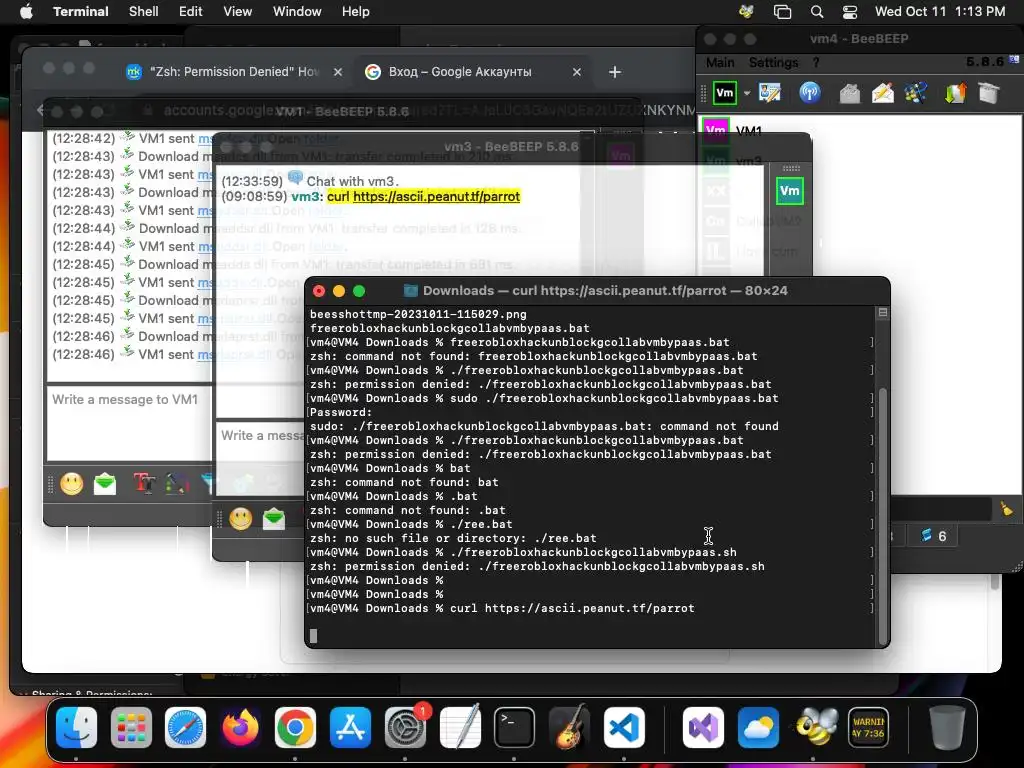Open Launchpad from the Dock
Screen dimensions: 1024x768
click(131, 727)
